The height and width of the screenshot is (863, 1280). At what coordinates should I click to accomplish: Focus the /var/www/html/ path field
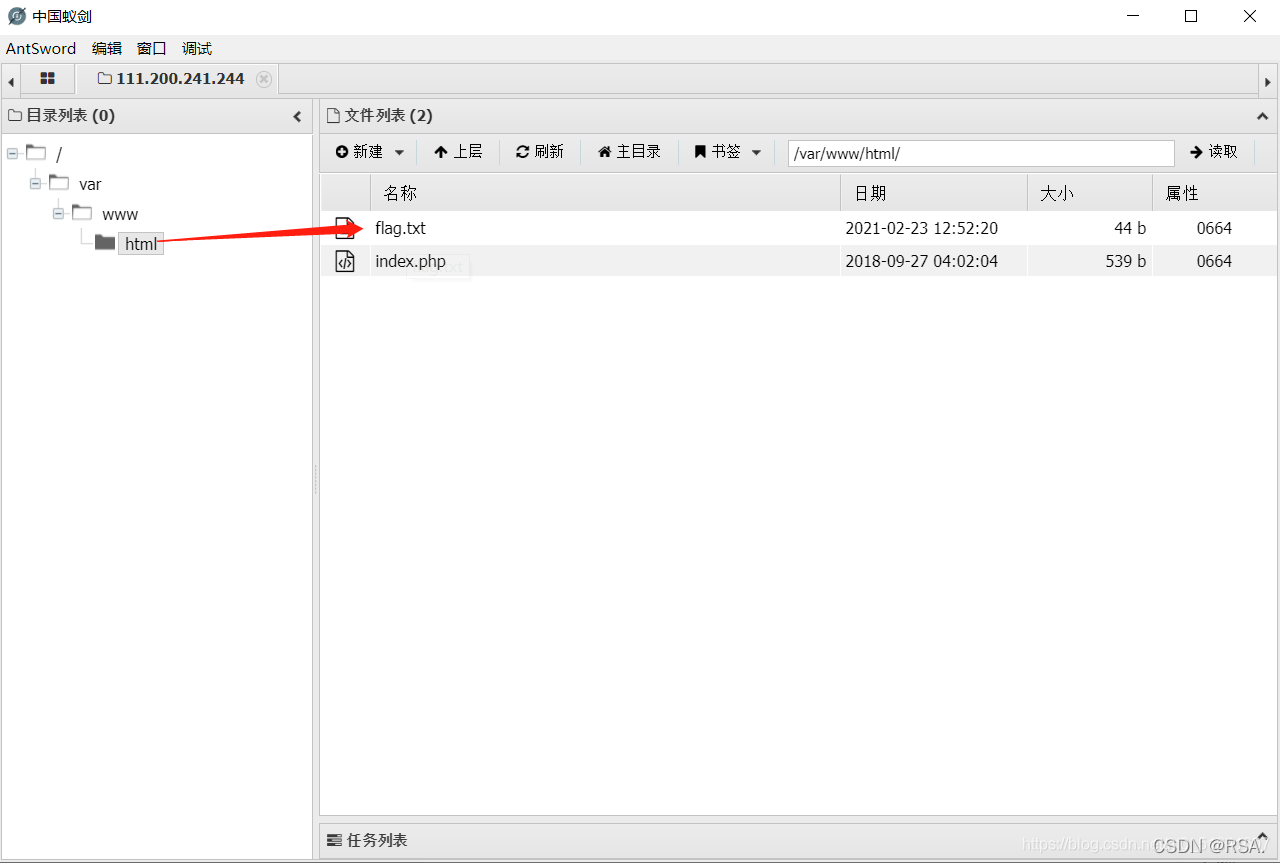click(981, 153)
